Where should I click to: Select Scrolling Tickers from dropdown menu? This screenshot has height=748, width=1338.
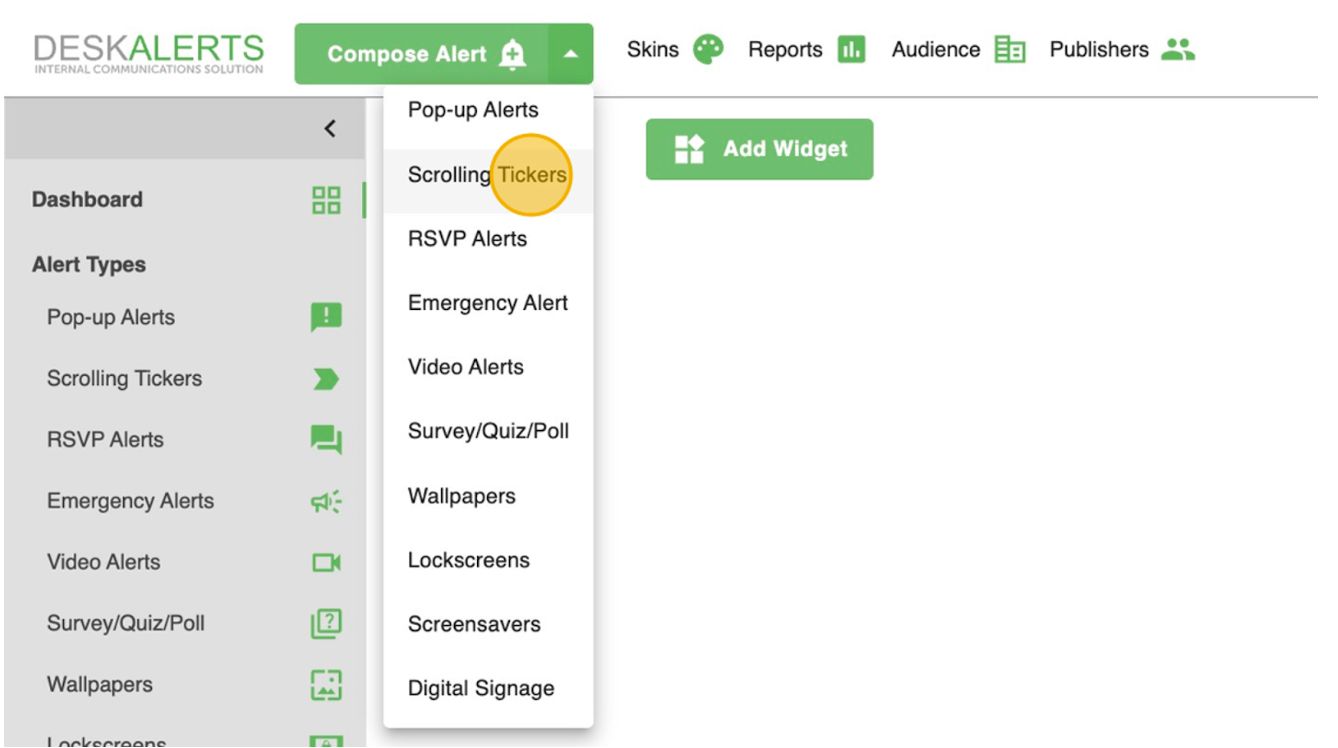[487, 175]
